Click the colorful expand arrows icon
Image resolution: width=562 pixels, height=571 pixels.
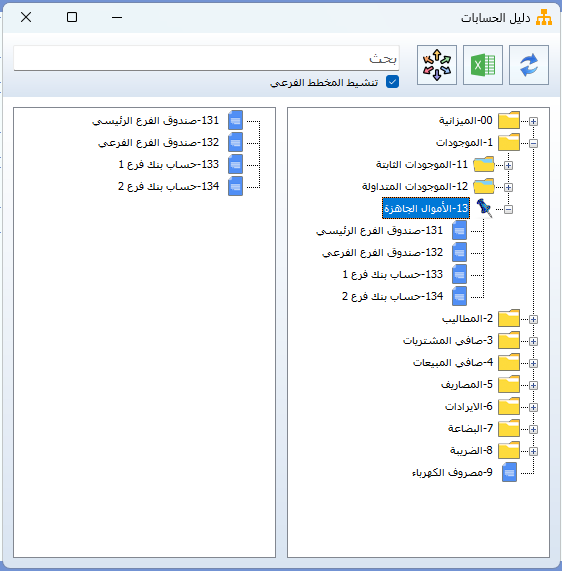437,65
